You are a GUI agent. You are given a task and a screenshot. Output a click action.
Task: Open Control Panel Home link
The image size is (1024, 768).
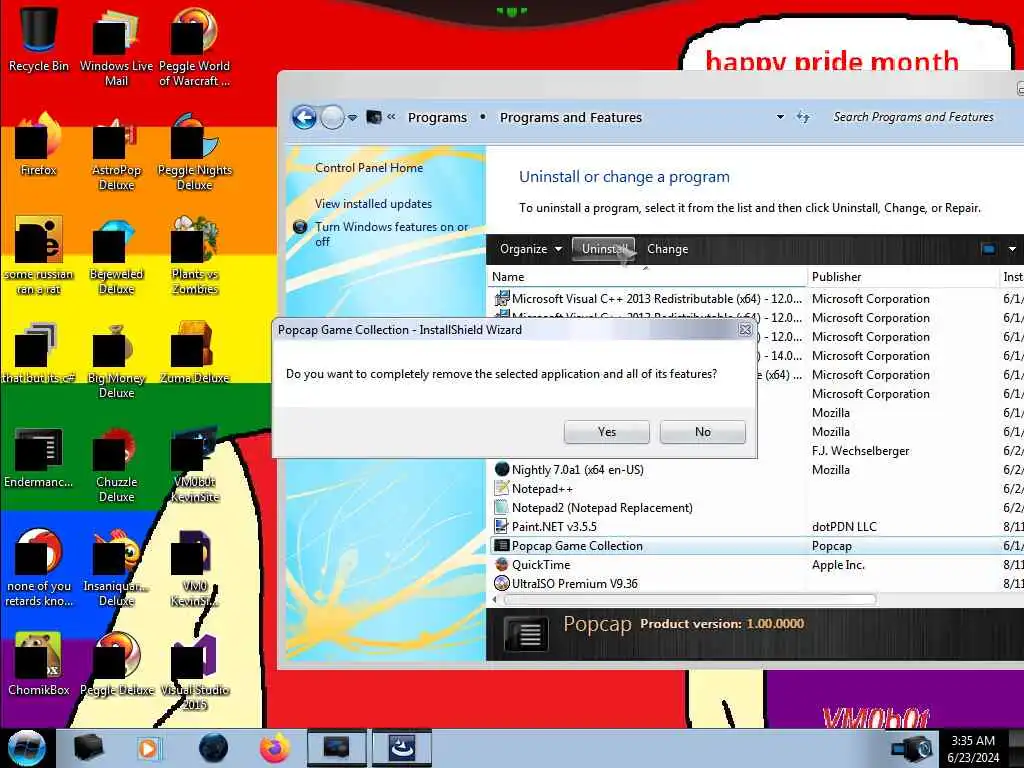tap(369, 168)
